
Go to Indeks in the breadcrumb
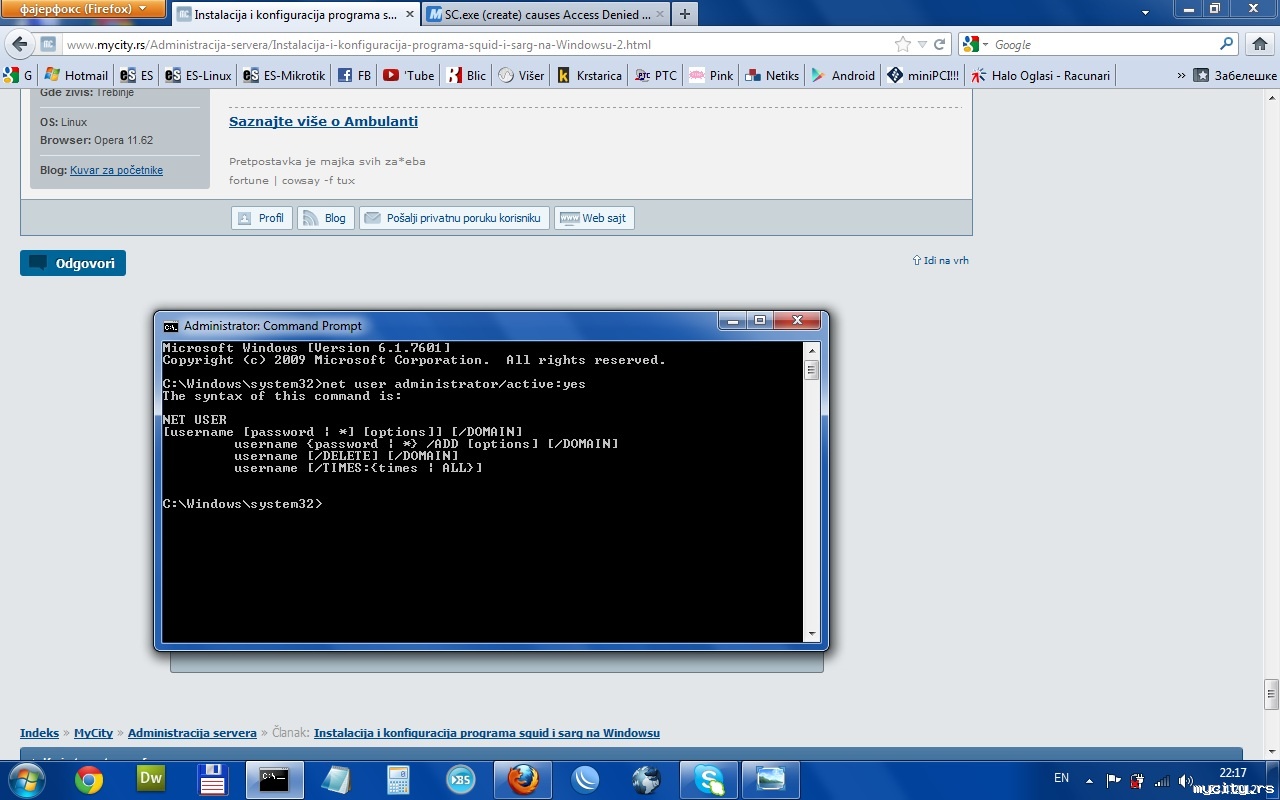[x=39, y=733]
